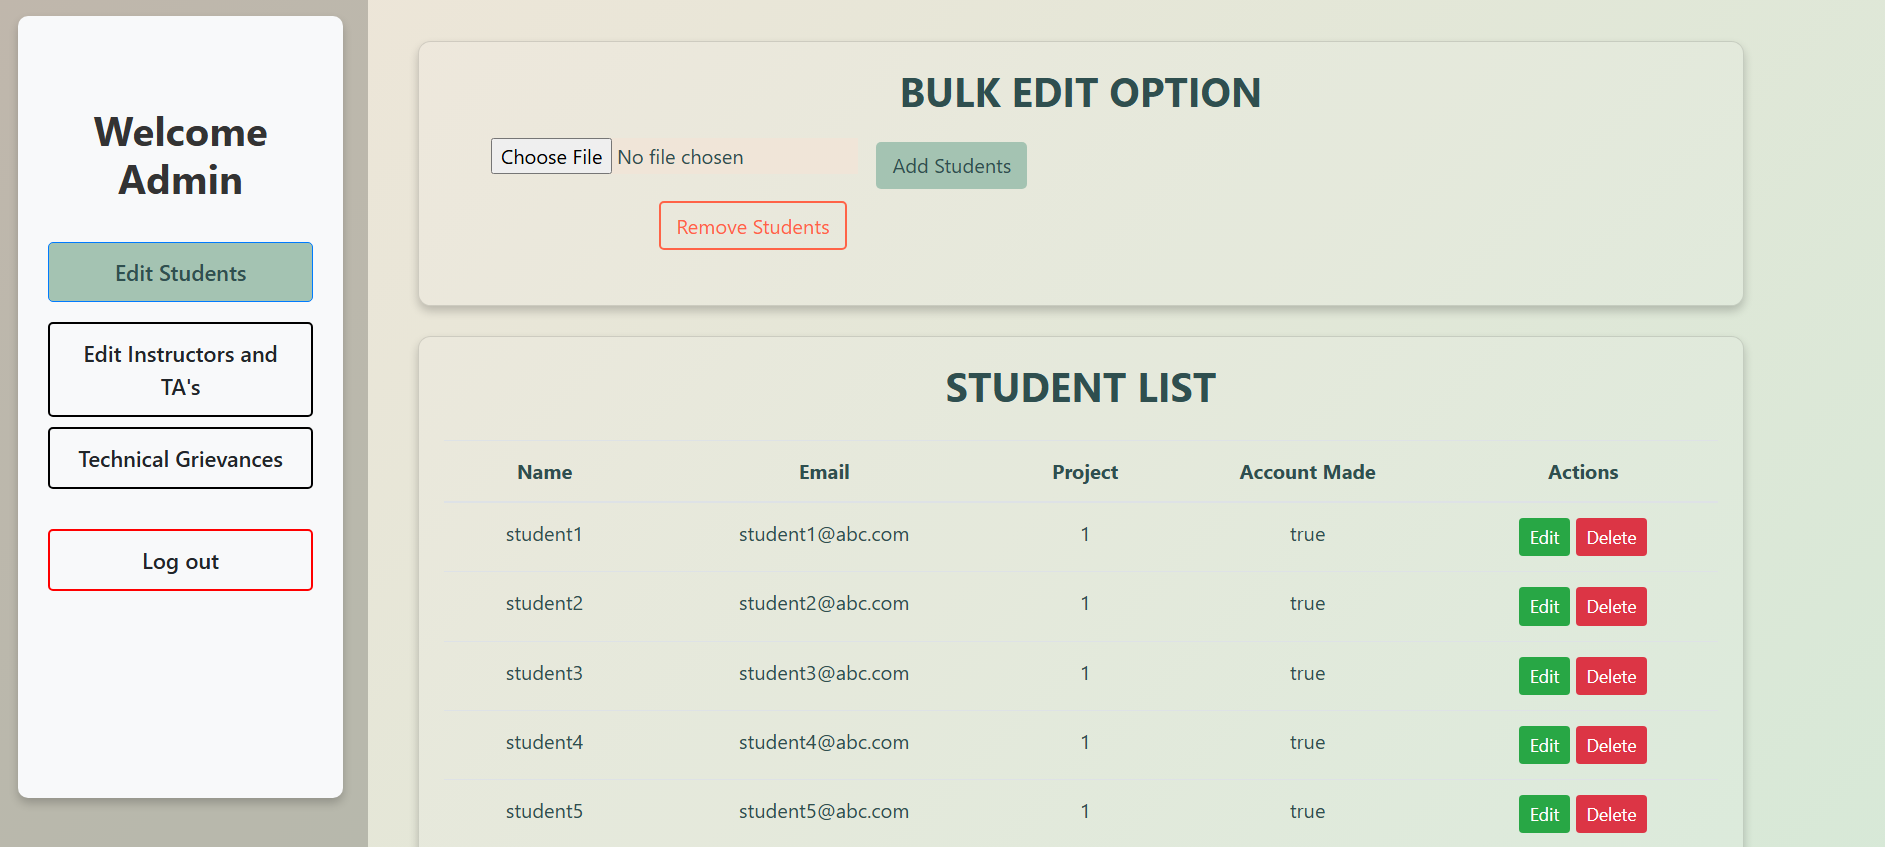Open the Edit Students section
The height and width of the screenshot is (847, 1885).
click(x=180, y=272)
